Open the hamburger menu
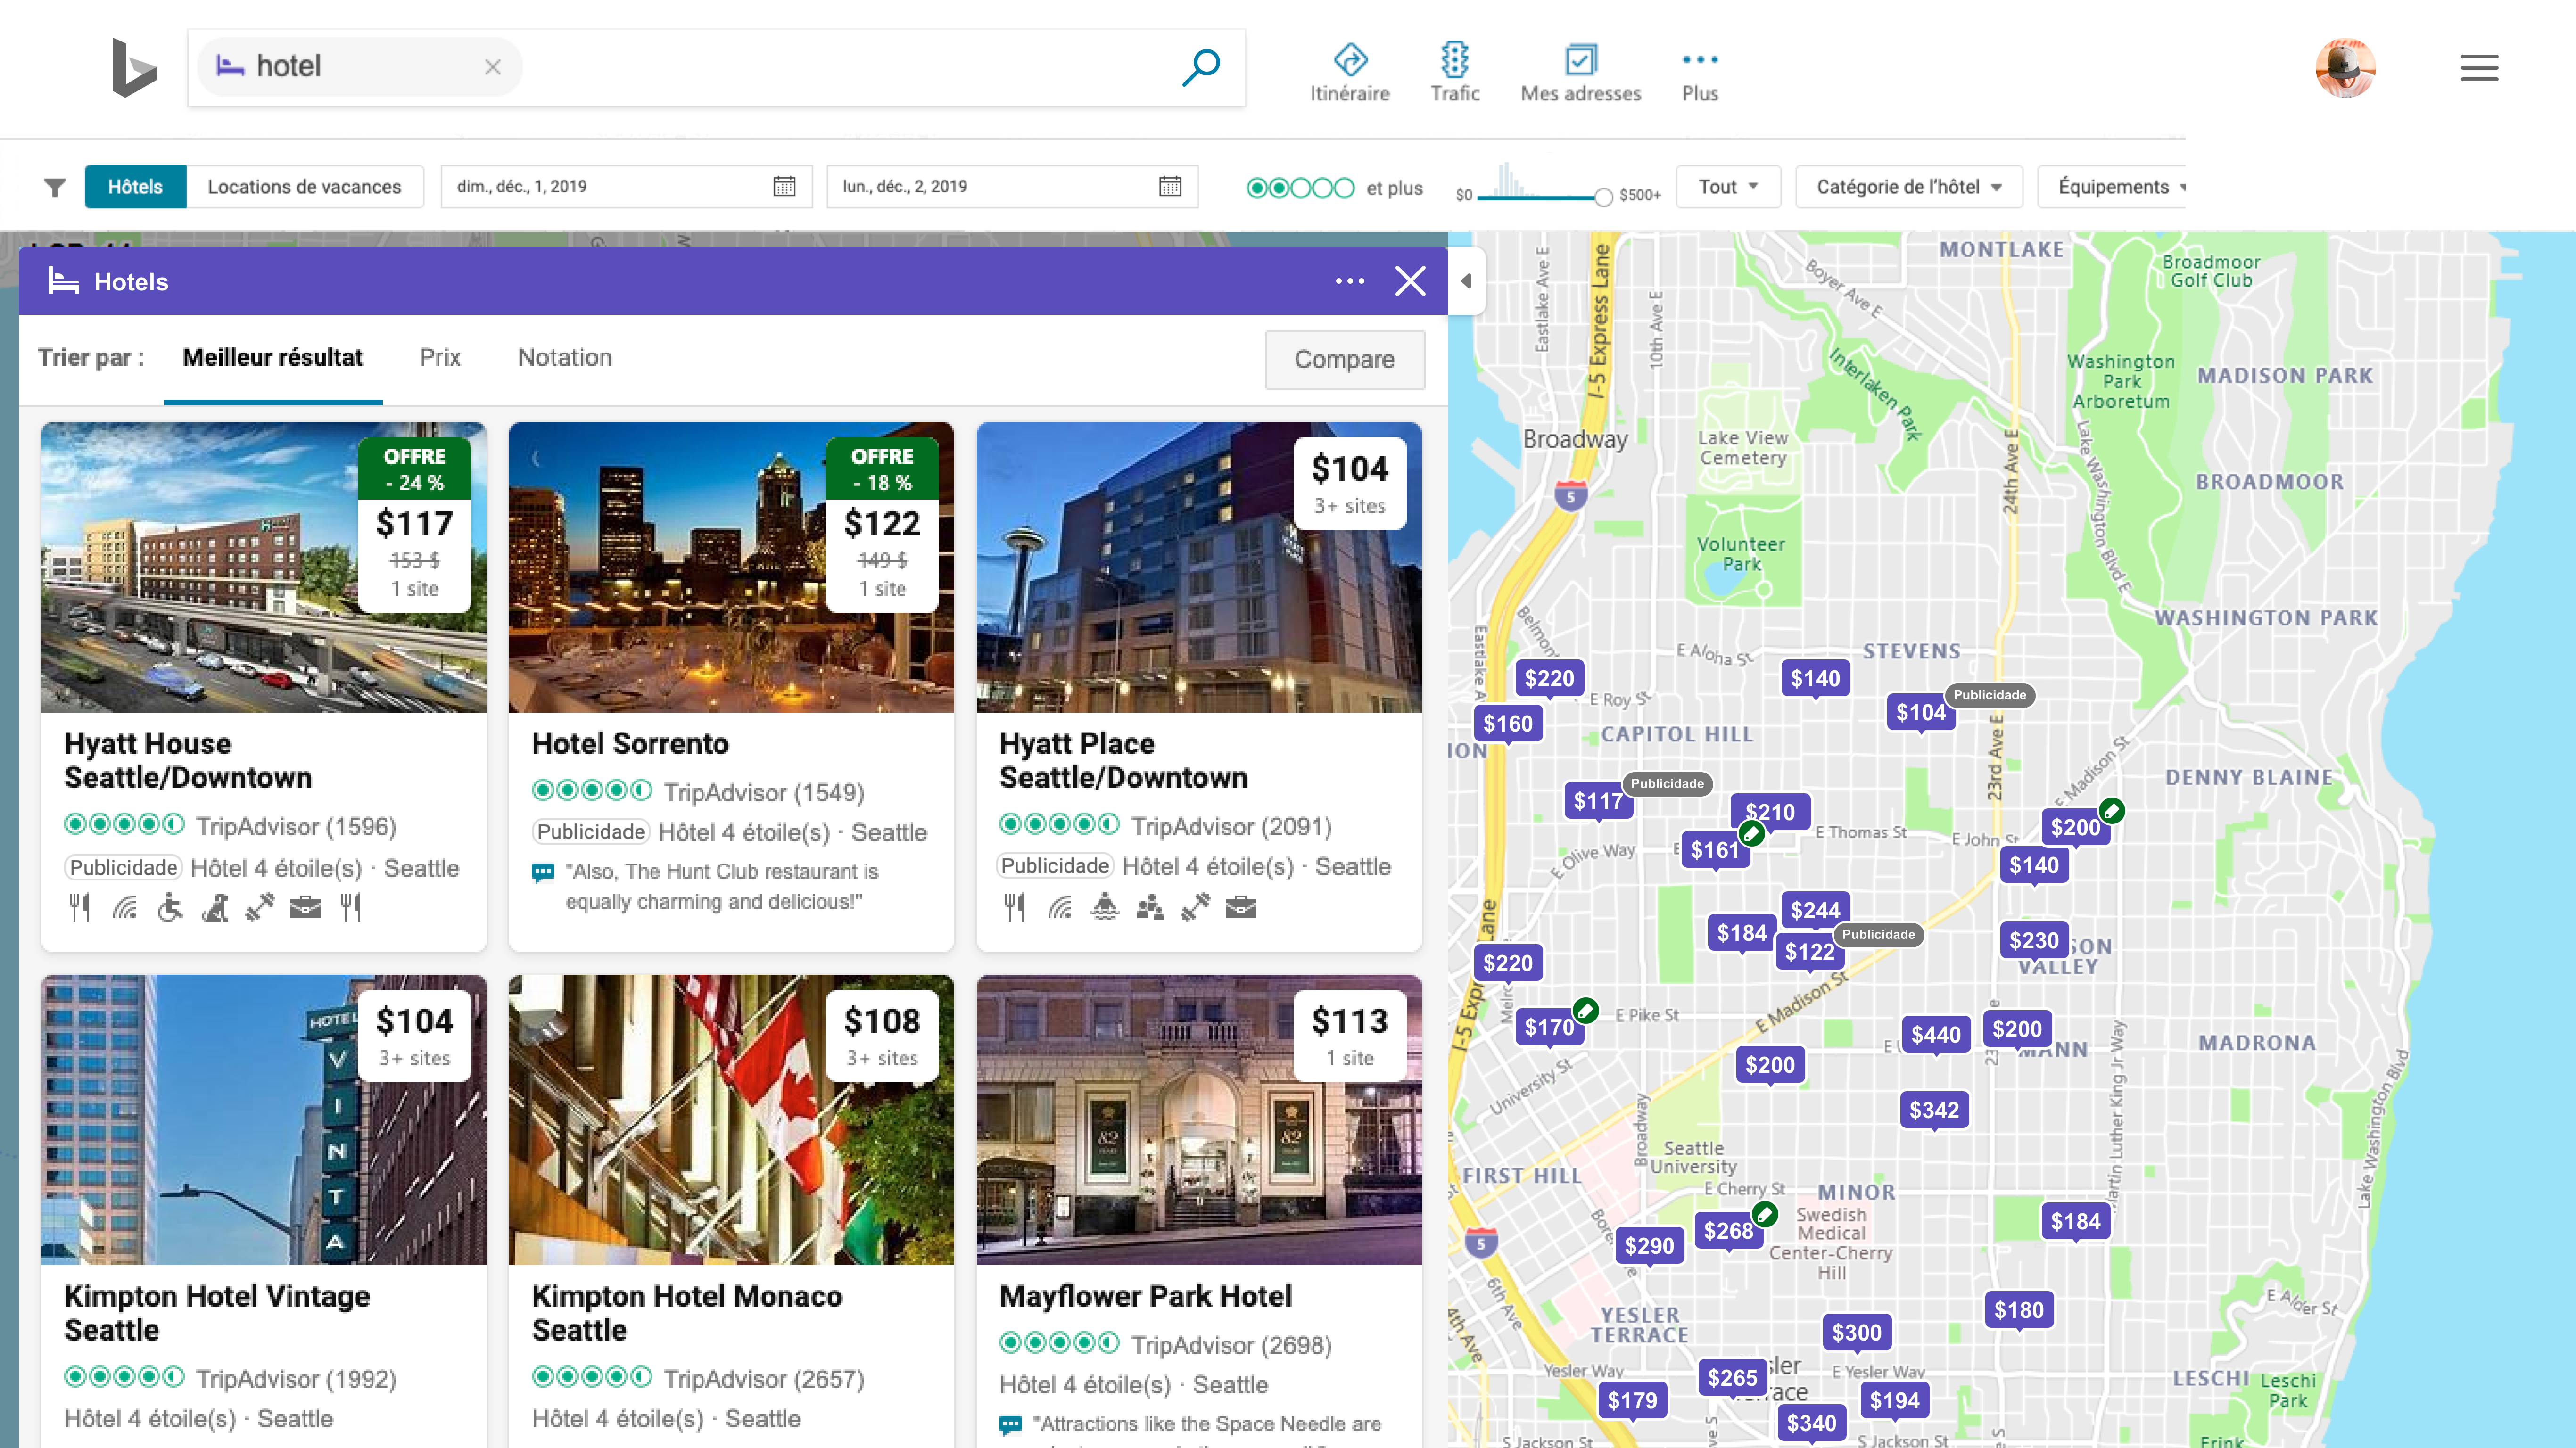This screenshot has height=1448, width=2576. coord(2479,67)
